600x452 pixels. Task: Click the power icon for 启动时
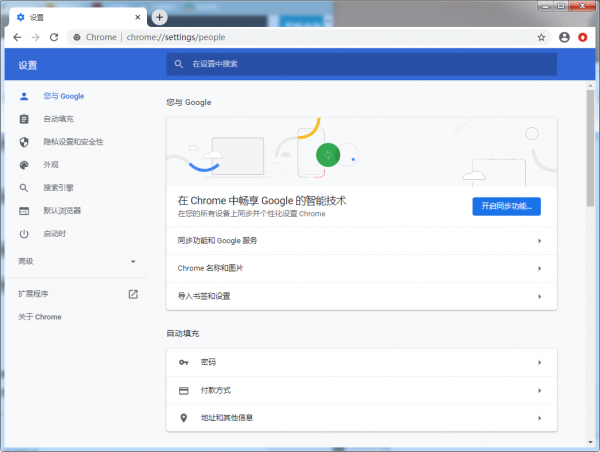(x=24, y=234)
